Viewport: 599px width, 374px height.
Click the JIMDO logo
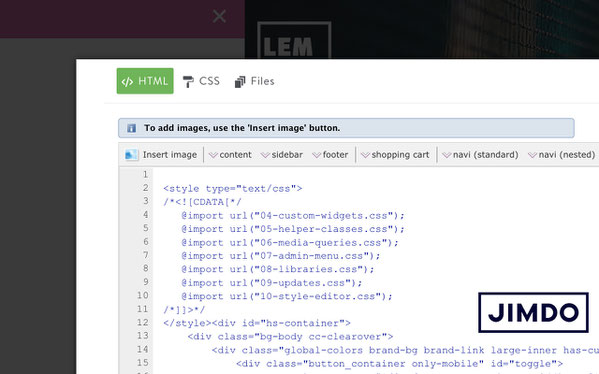533,312
